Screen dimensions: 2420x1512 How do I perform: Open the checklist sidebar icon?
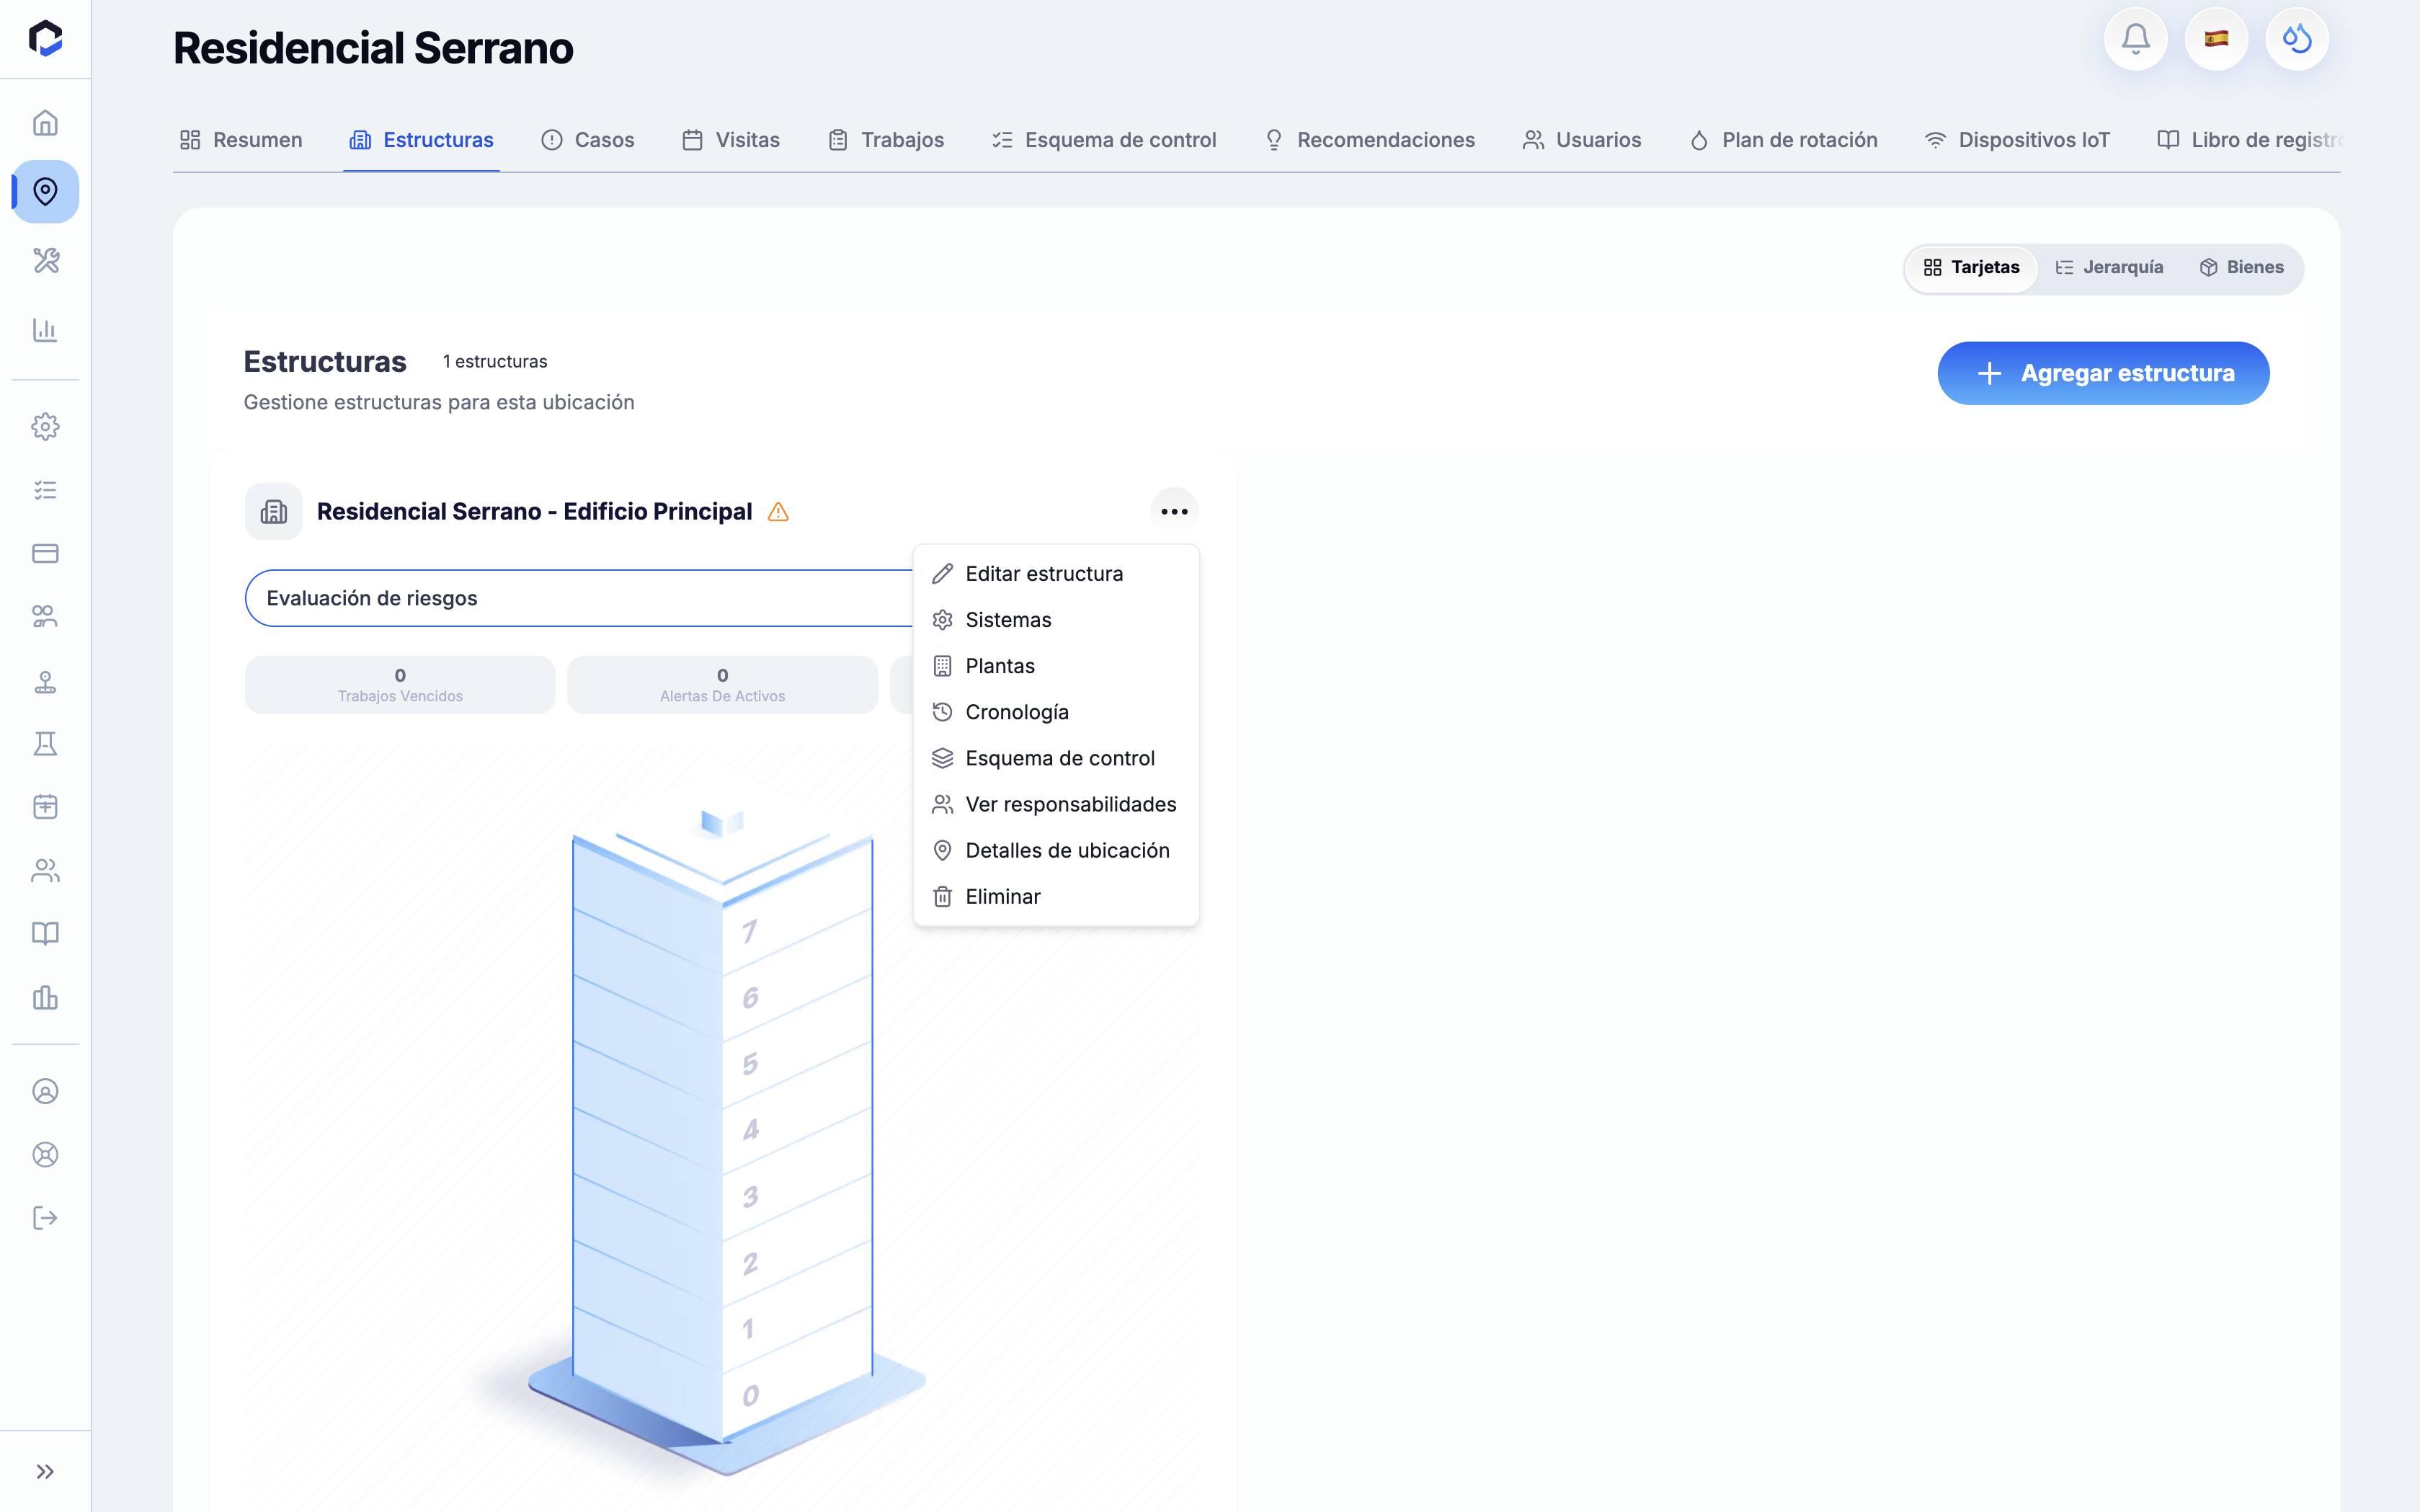pos(45,490)
